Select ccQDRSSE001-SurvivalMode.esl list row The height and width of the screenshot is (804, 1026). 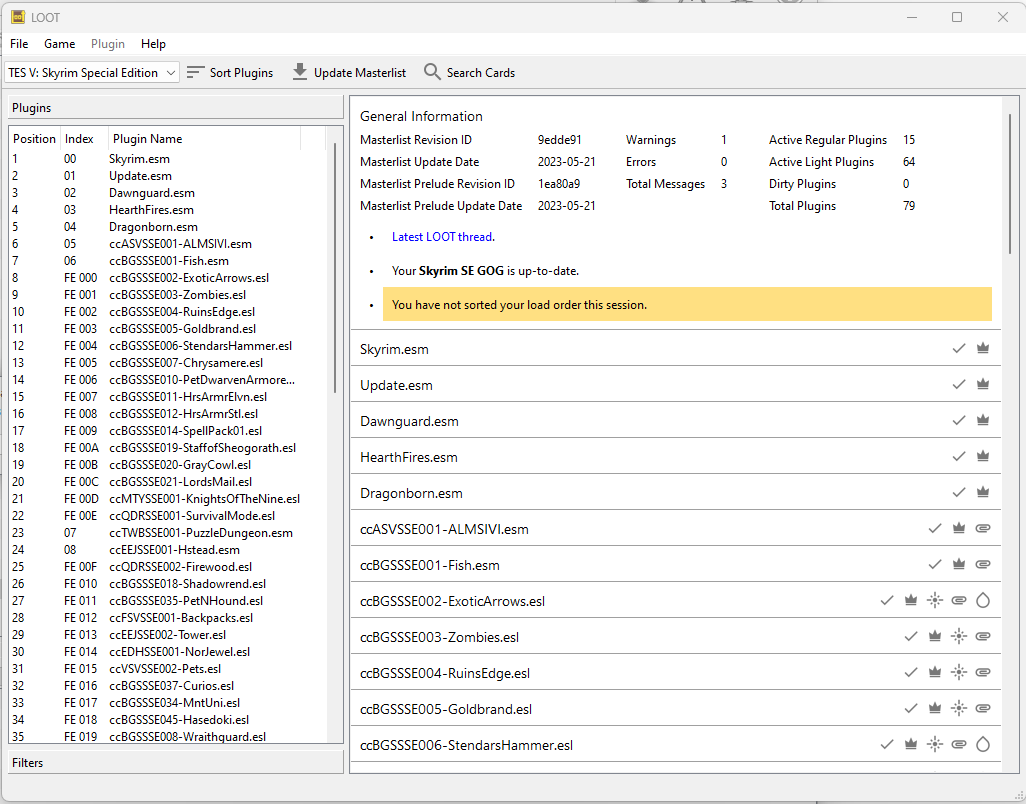[x=168, y=516]
